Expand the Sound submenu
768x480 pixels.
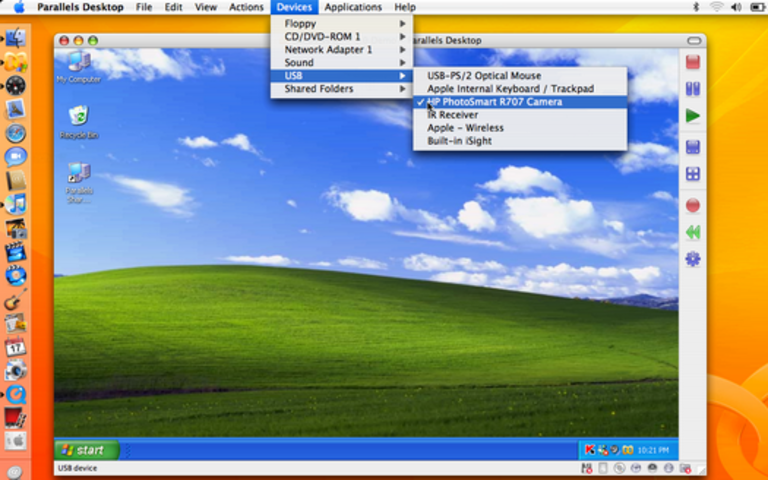pos(341,63)
